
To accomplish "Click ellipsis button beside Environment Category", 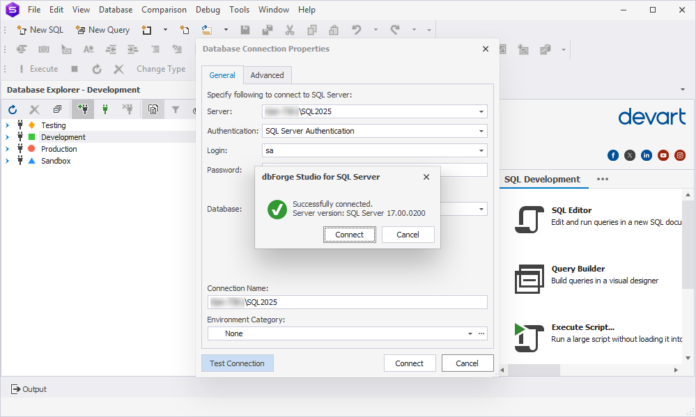I will point(482,334).
